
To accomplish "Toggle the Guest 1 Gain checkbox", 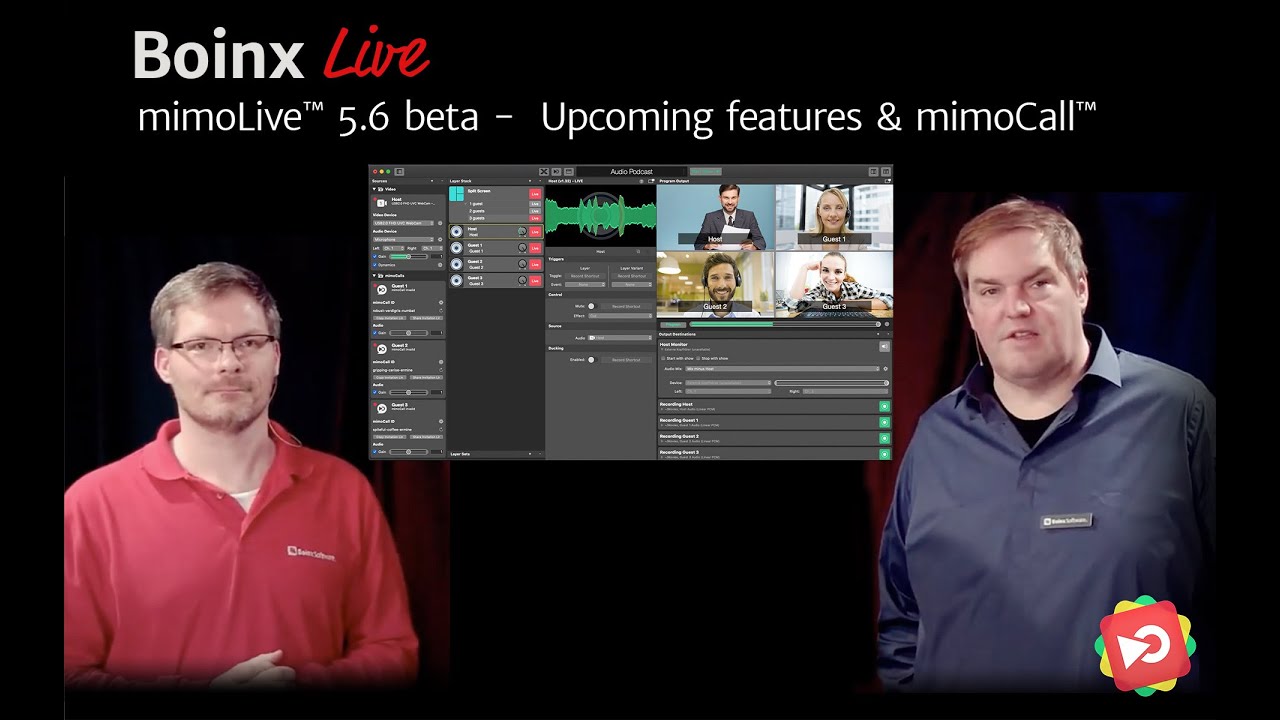I will click(374, 333).
